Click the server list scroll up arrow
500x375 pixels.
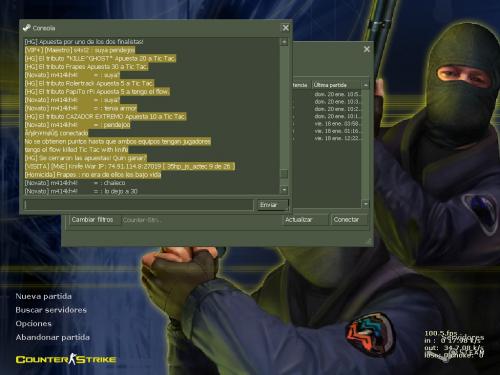tap(366, 85)
